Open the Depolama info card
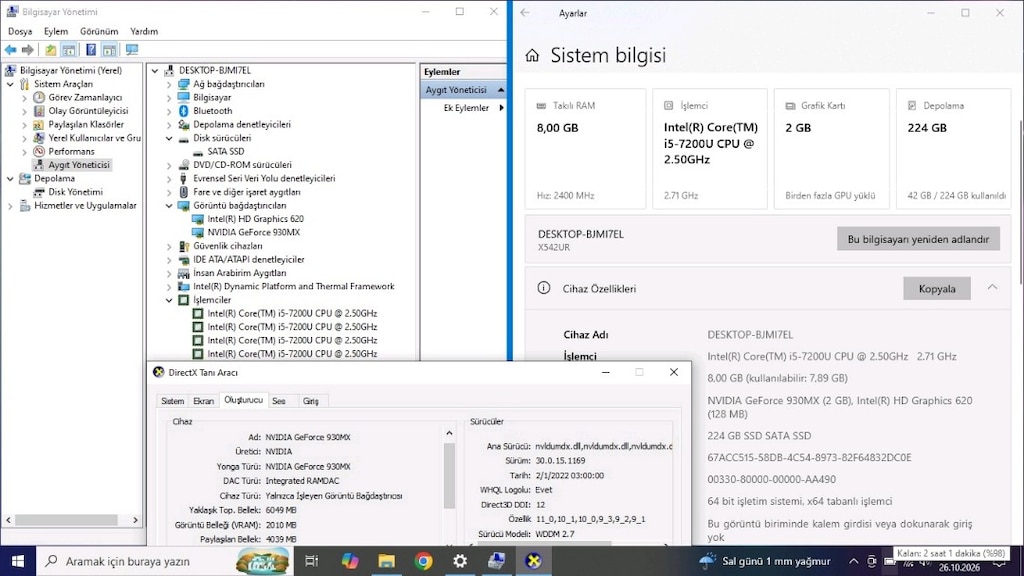Image resolution: width=1024 pixels, height=576 pixels. [x=953, y=149]
